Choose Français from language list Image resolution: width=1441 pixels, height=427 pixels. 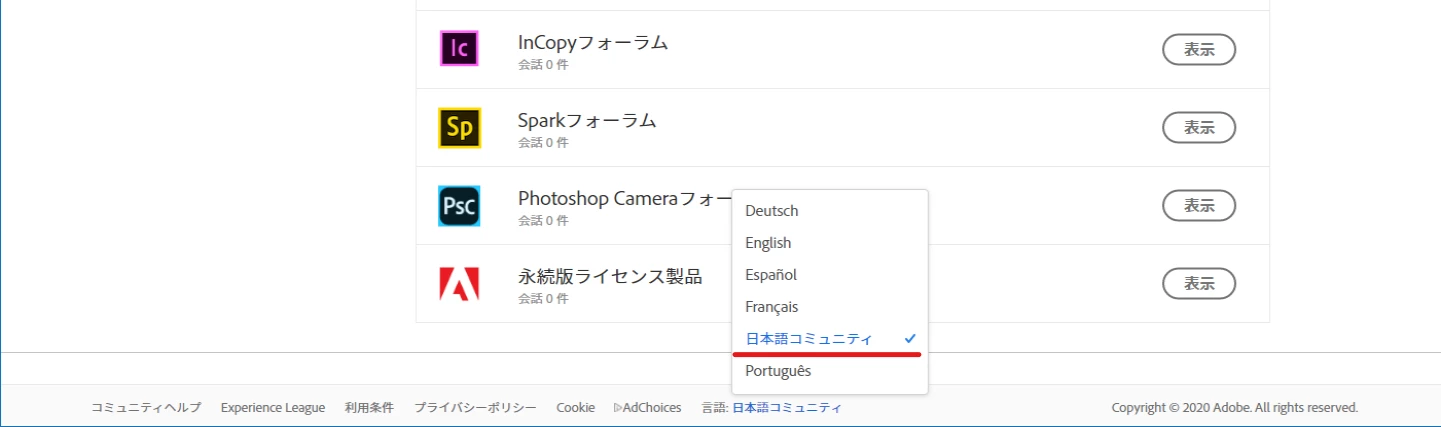pyautogui.click(x=830, y=307)
